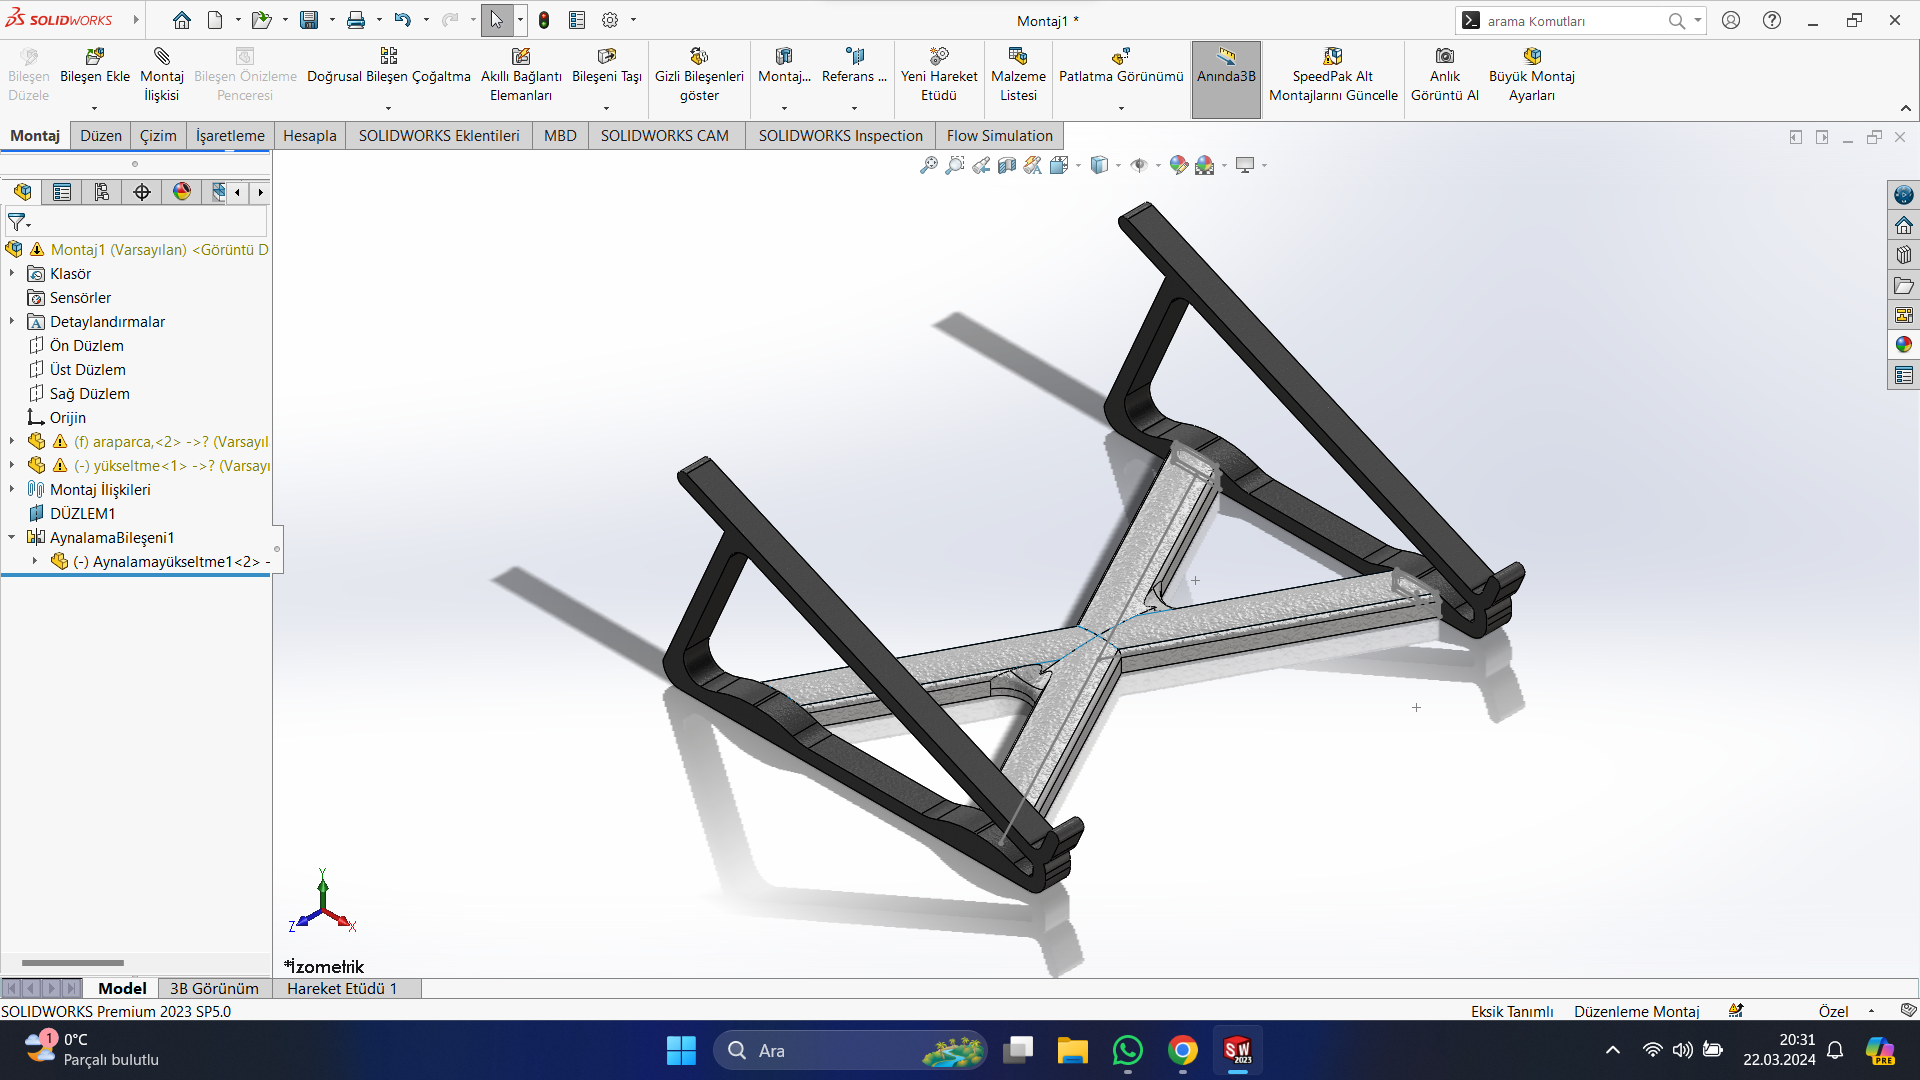Image resolution: width=1920 pixels, height=1080 pixels.
Task: Expand the araparca<2> component in tree
Action: [x=12, y=441]
